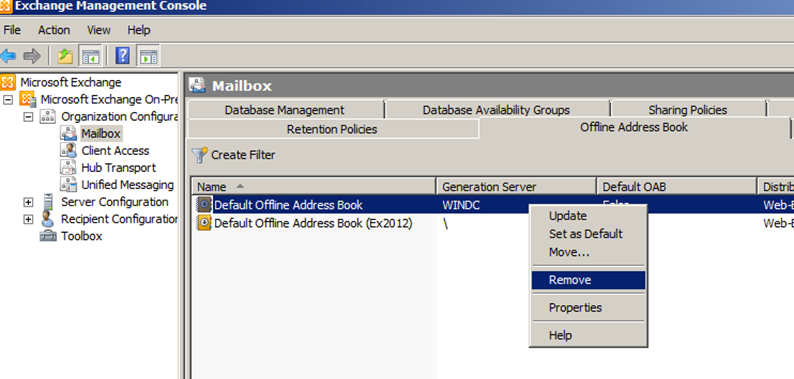This screenshot has height=379, width=794.
Task: Choose Move... from the context menu
Action: point(588,252)
